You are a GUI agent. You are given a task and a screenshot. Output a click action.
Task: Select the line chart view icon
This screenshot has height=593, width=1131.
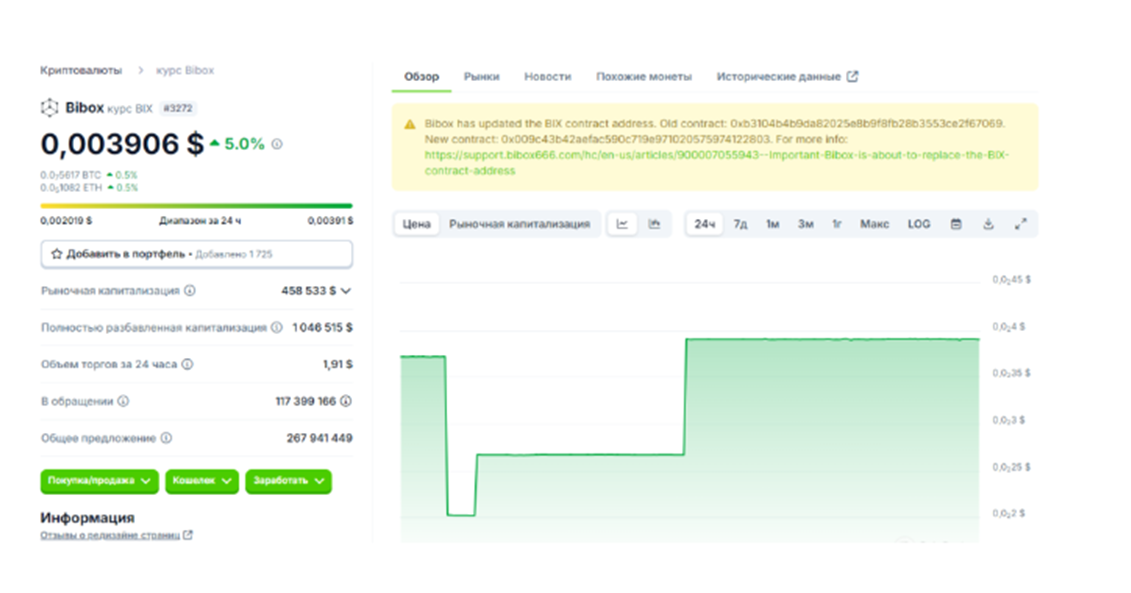point(622,224)
